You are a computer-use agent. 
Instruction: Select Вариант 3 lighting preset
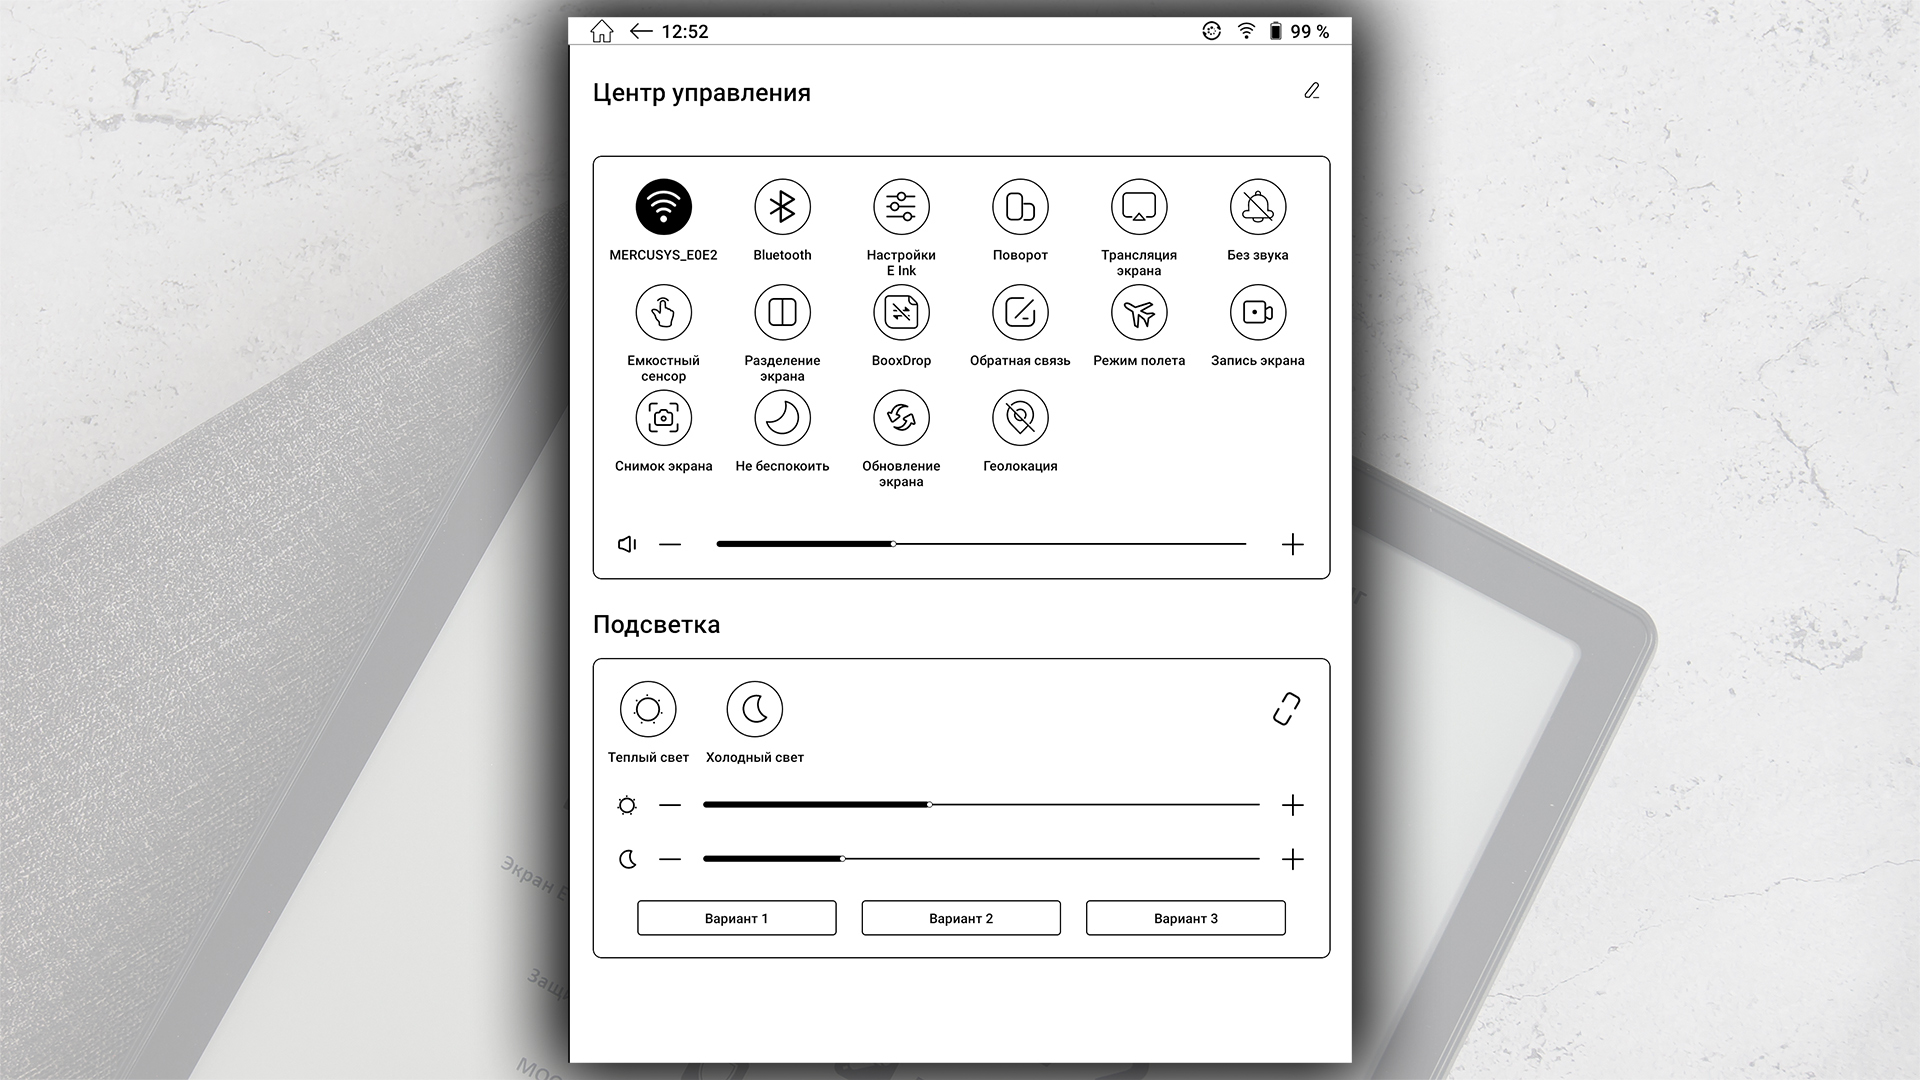click(1185, 918)
